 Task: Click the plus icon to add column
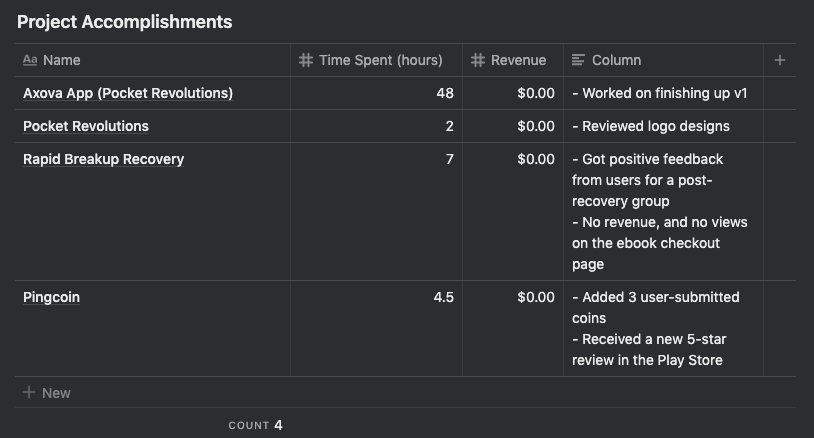tap(780, 60)
